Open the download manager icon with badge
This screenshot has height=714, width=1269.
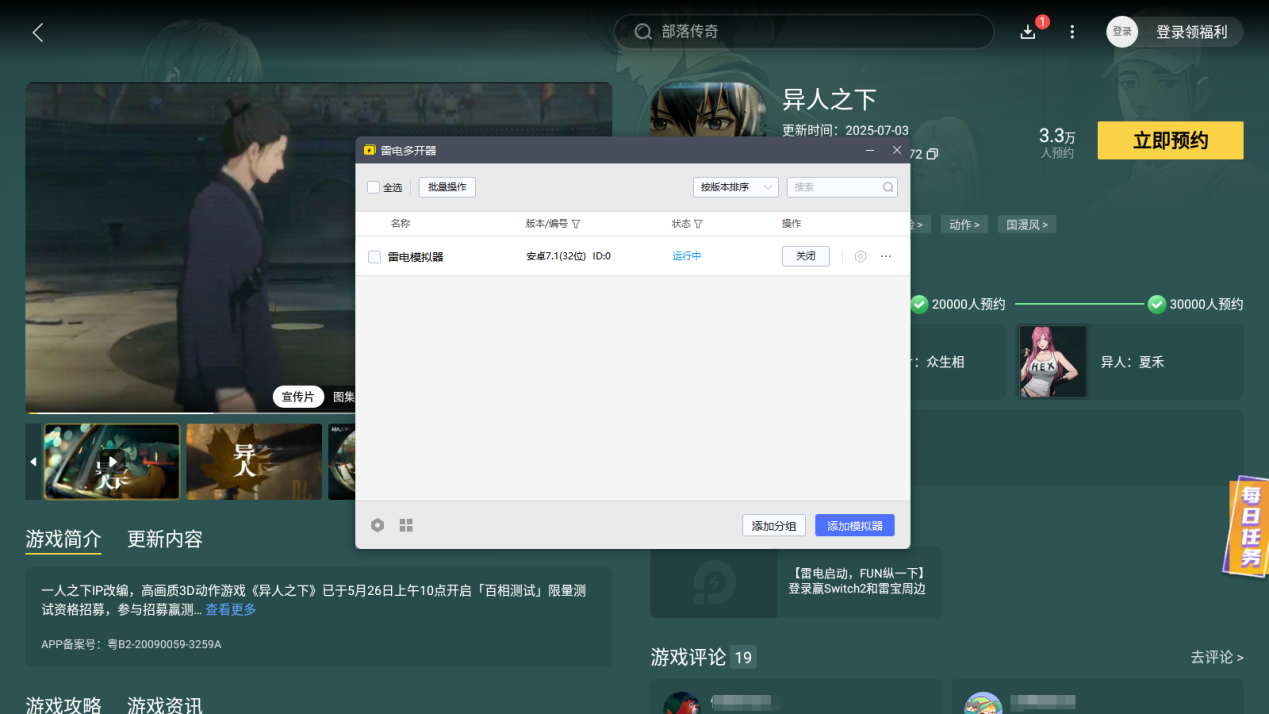1027,31
